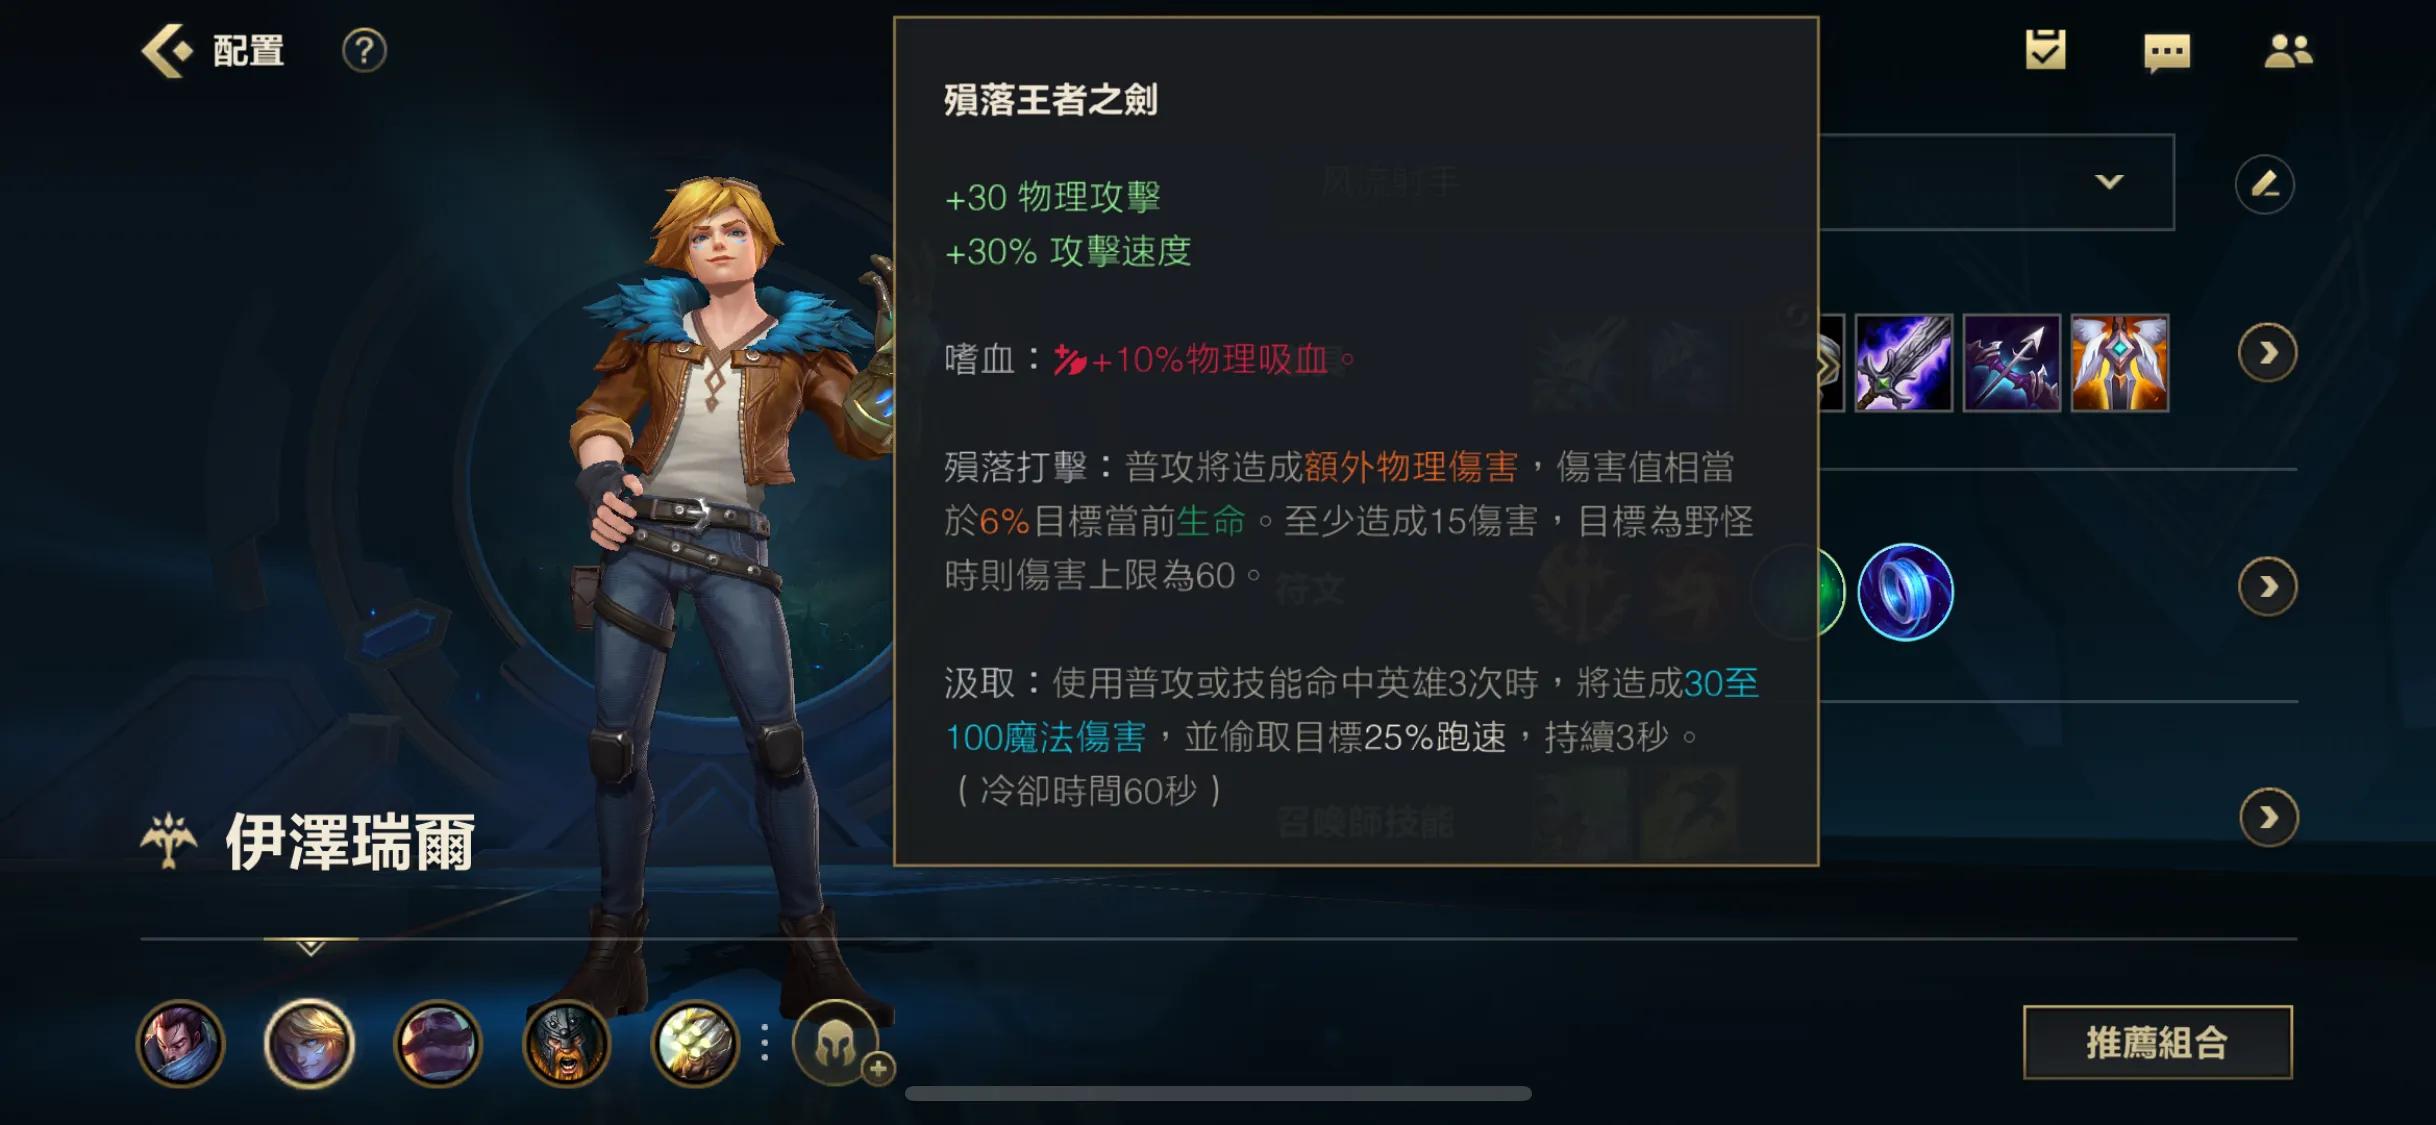The image size is (2436, 1125).
Task: Expand the loadout name dropdown chevron
Action: coord(2109,182)
